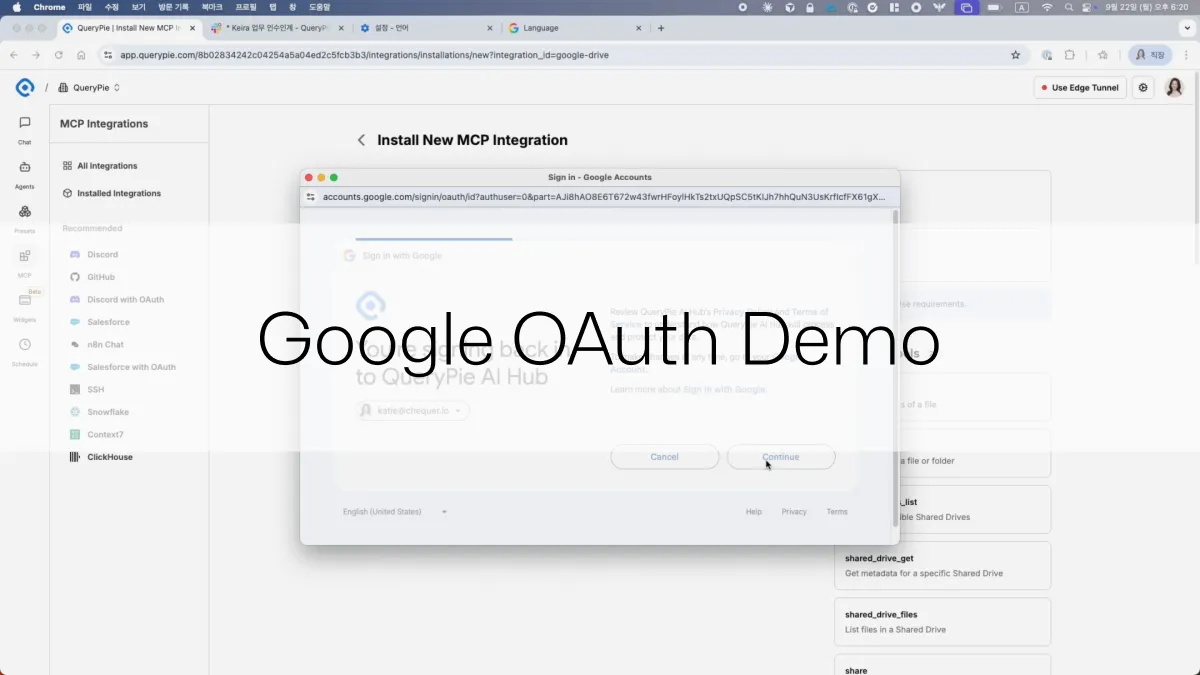Select the Discord integration icon

[75, 254]
